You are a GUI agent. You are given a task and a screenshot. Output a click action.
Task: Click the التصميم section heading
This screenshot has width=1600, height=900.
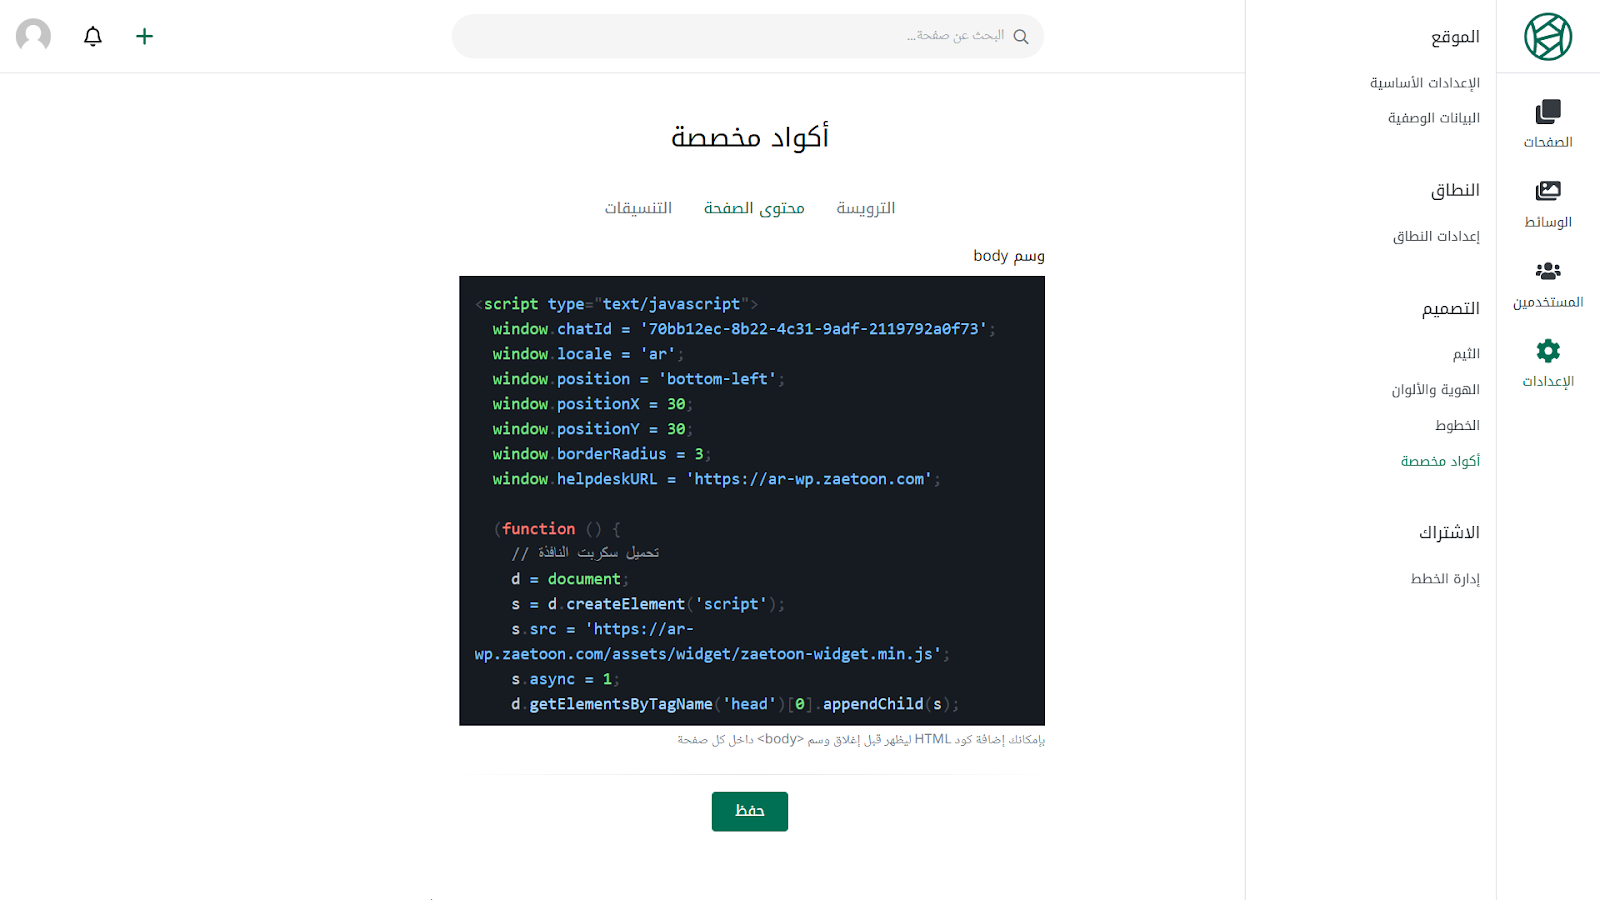tap(1451, 309)
